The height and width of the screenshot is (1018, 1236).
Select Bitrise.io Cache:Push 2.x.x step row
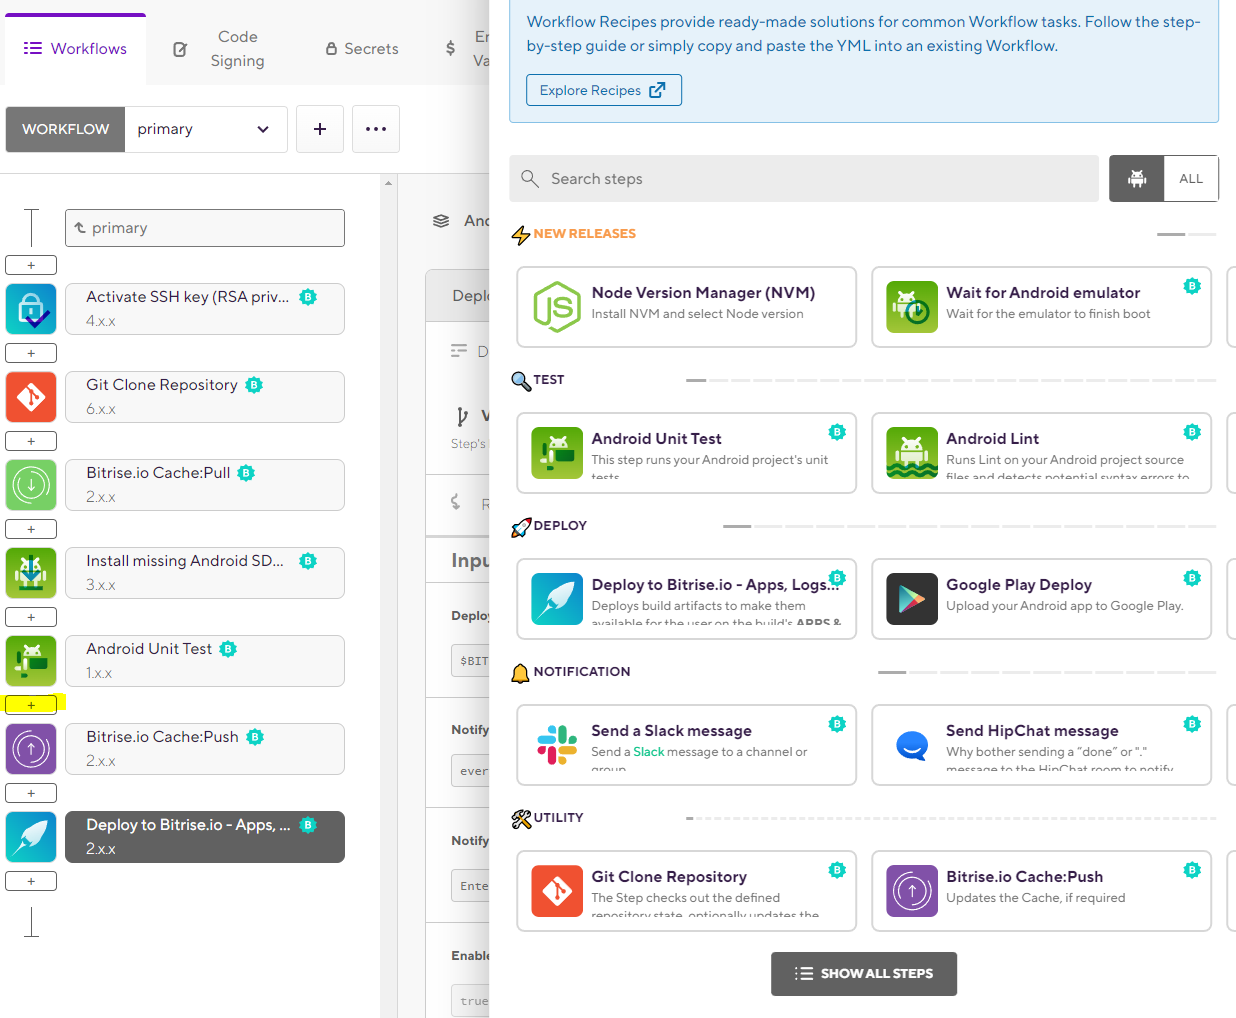pyautogui.click(x=205, y=749)
